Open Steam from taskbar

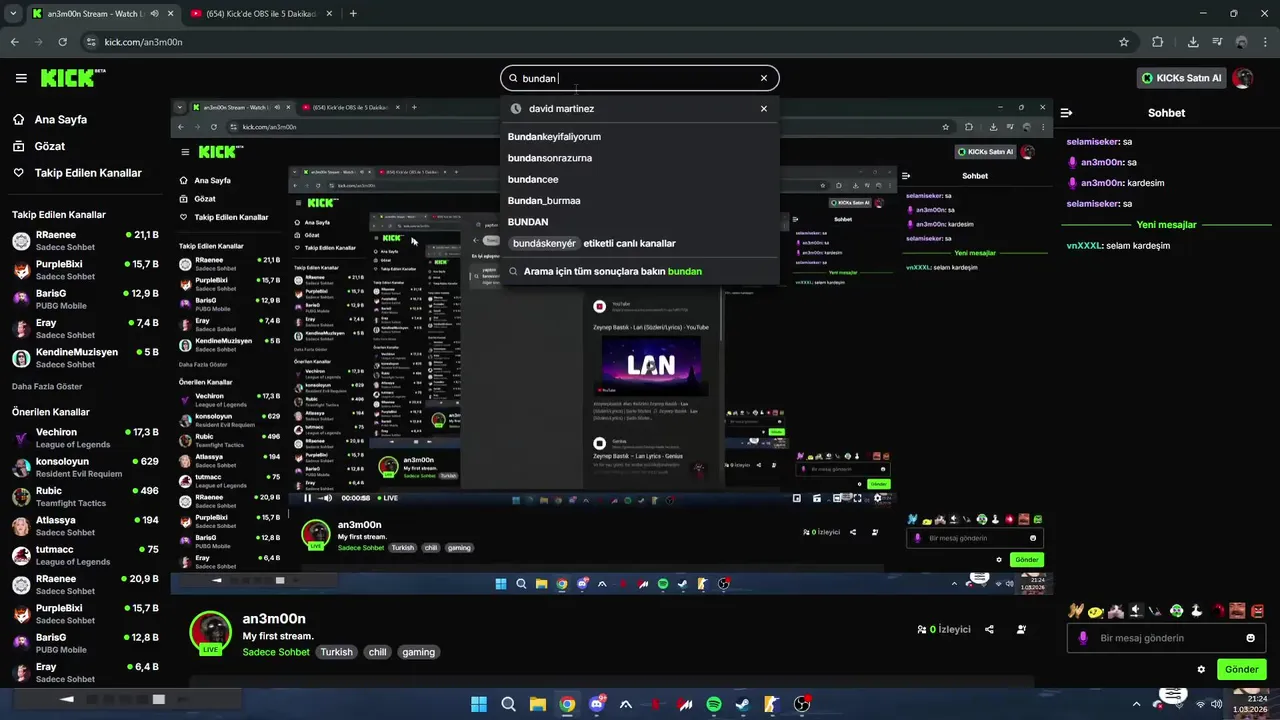point(743,704)
